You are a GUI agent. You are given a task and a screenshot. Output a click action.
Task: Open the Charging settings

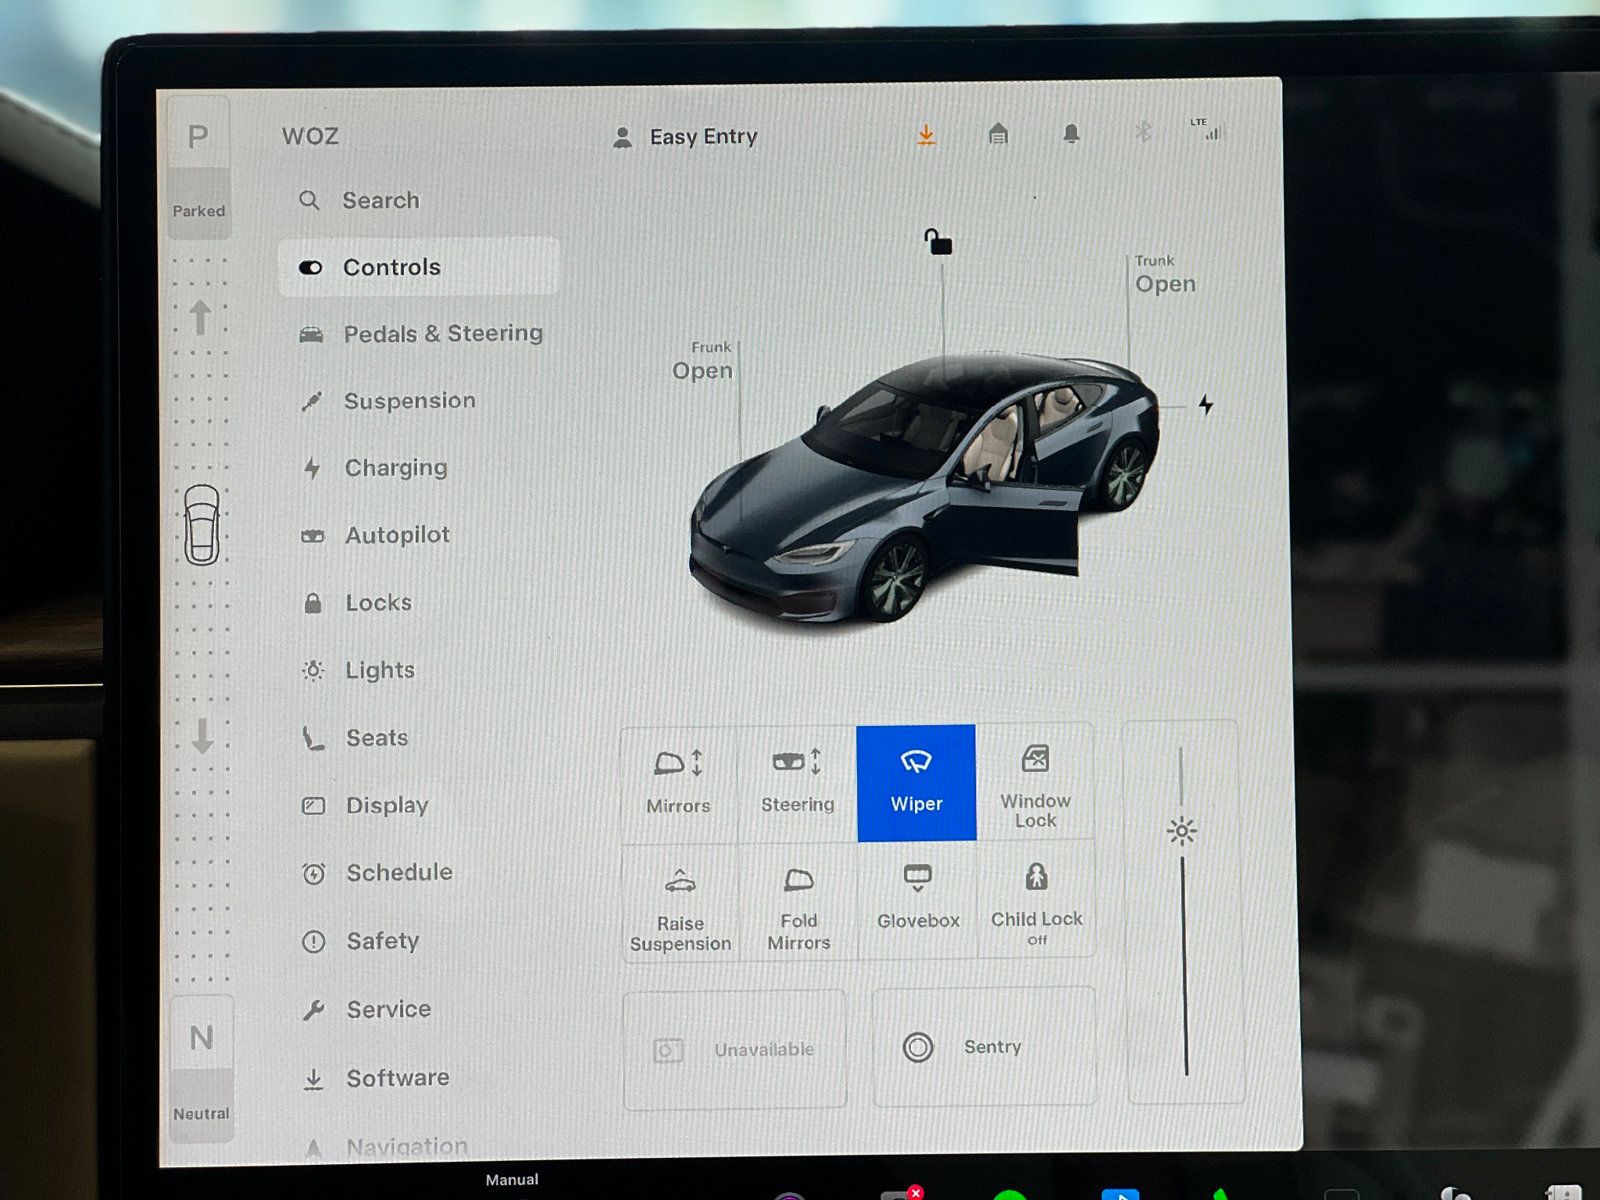click(x=395, y=468)
